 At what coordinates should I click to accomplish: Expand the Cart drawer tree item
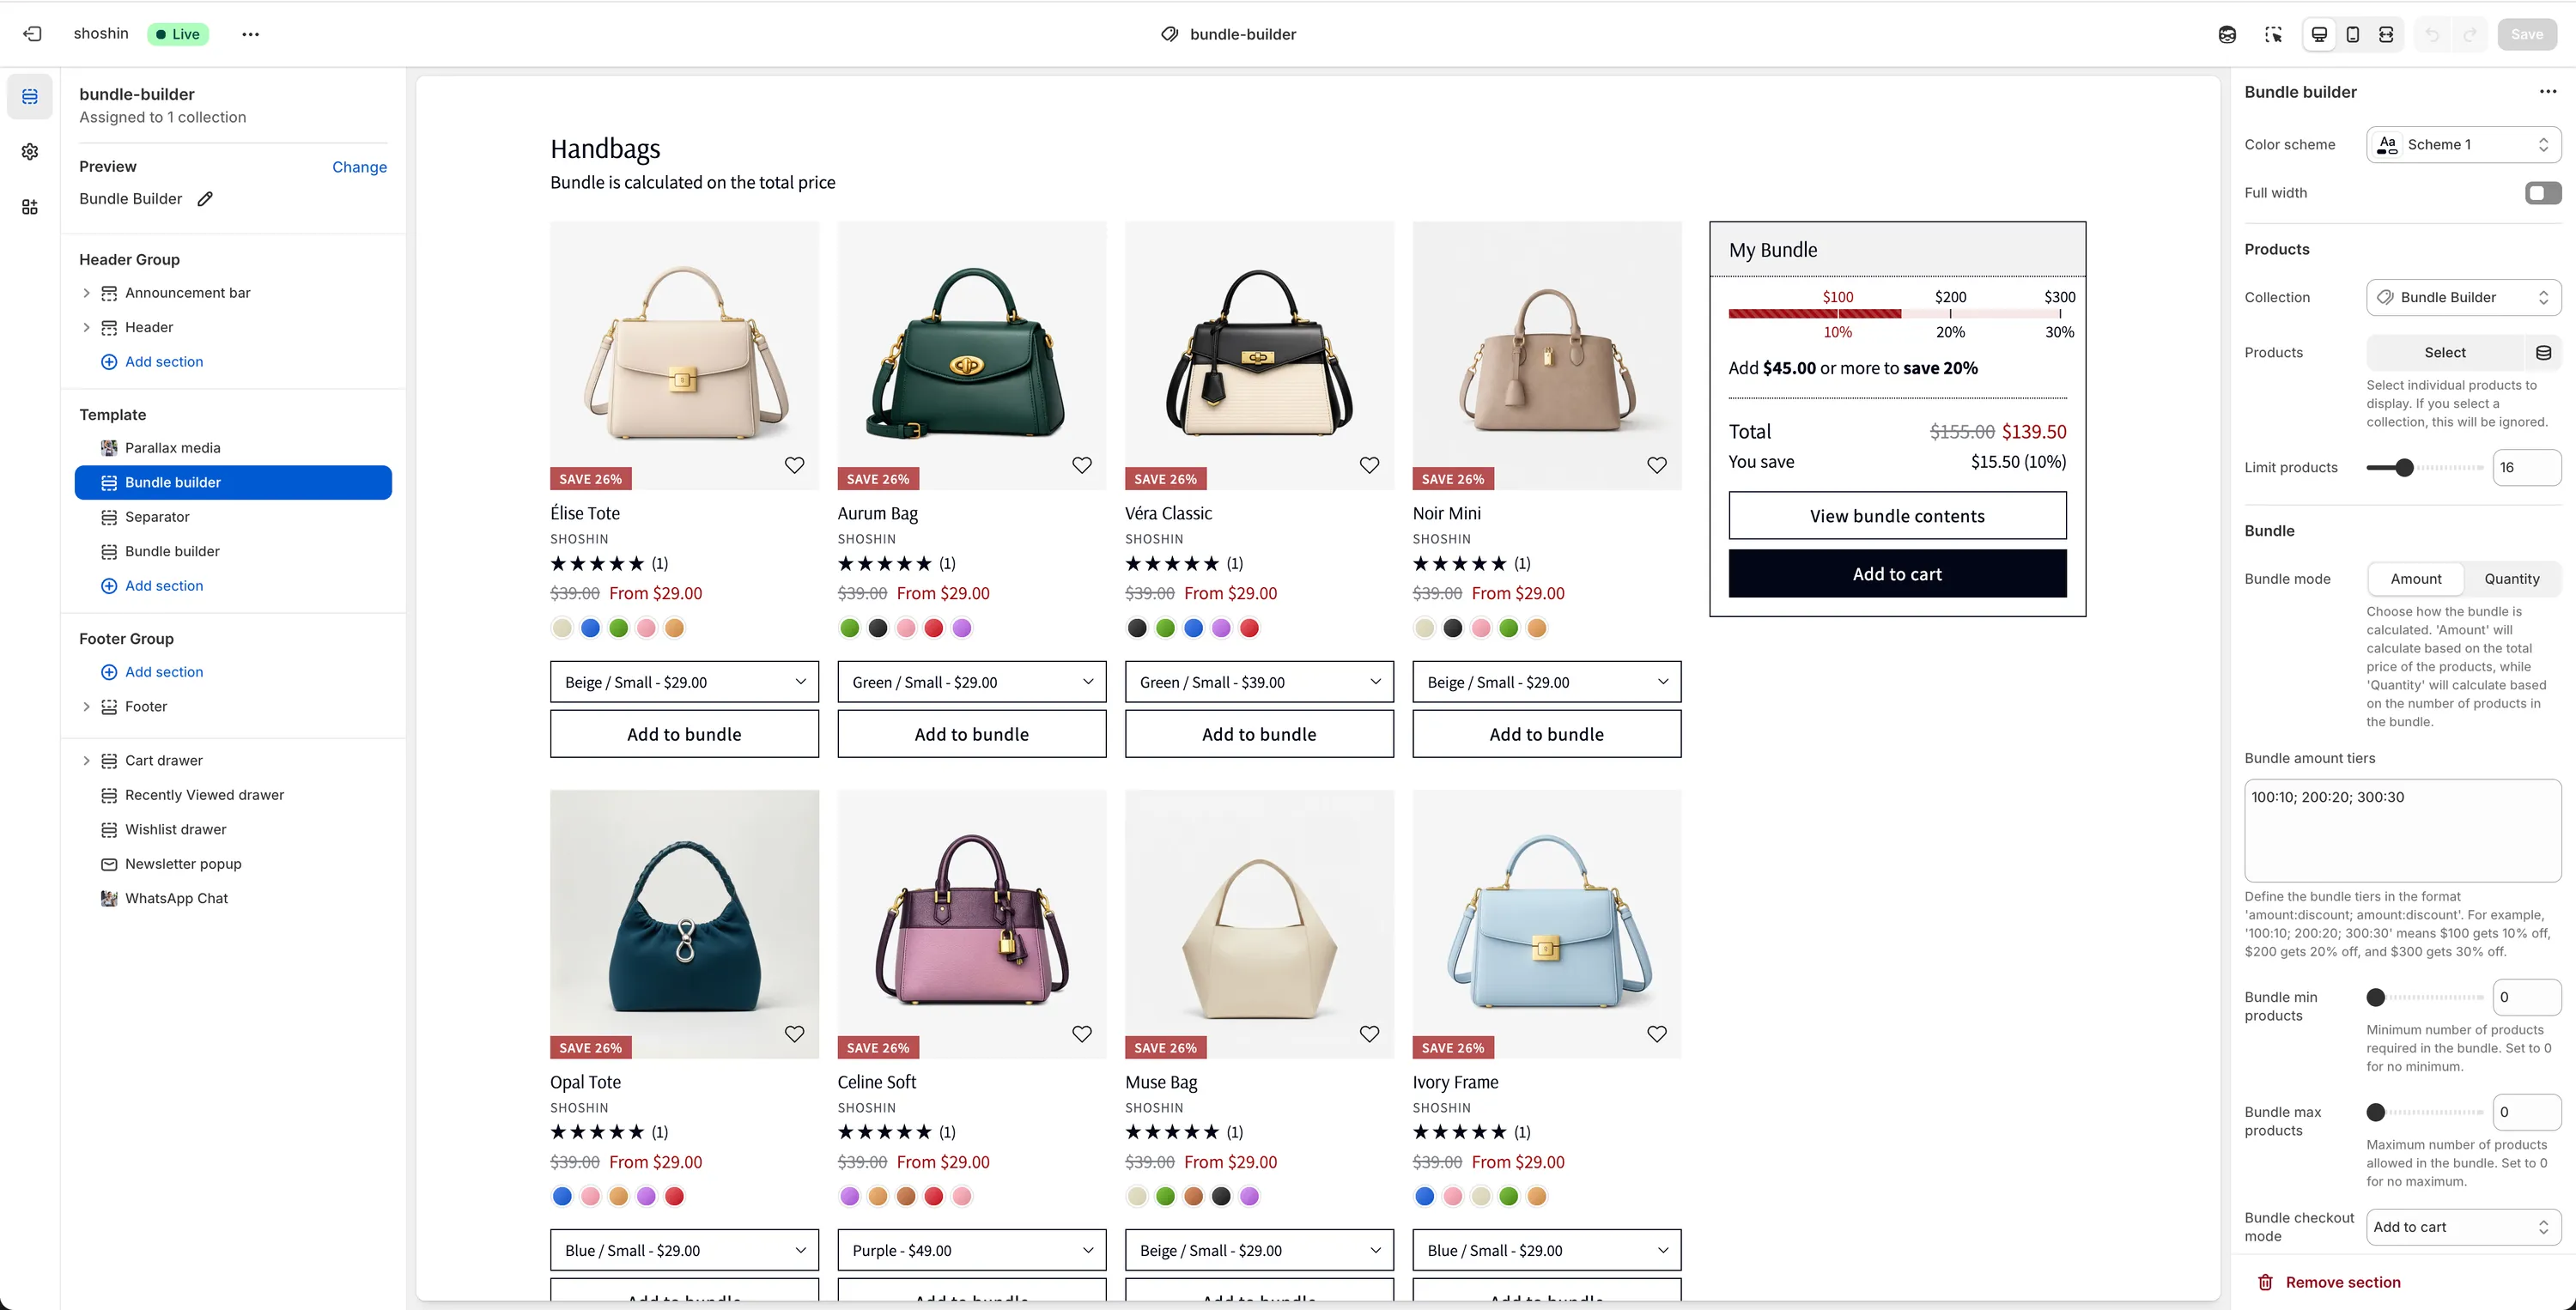86,760
